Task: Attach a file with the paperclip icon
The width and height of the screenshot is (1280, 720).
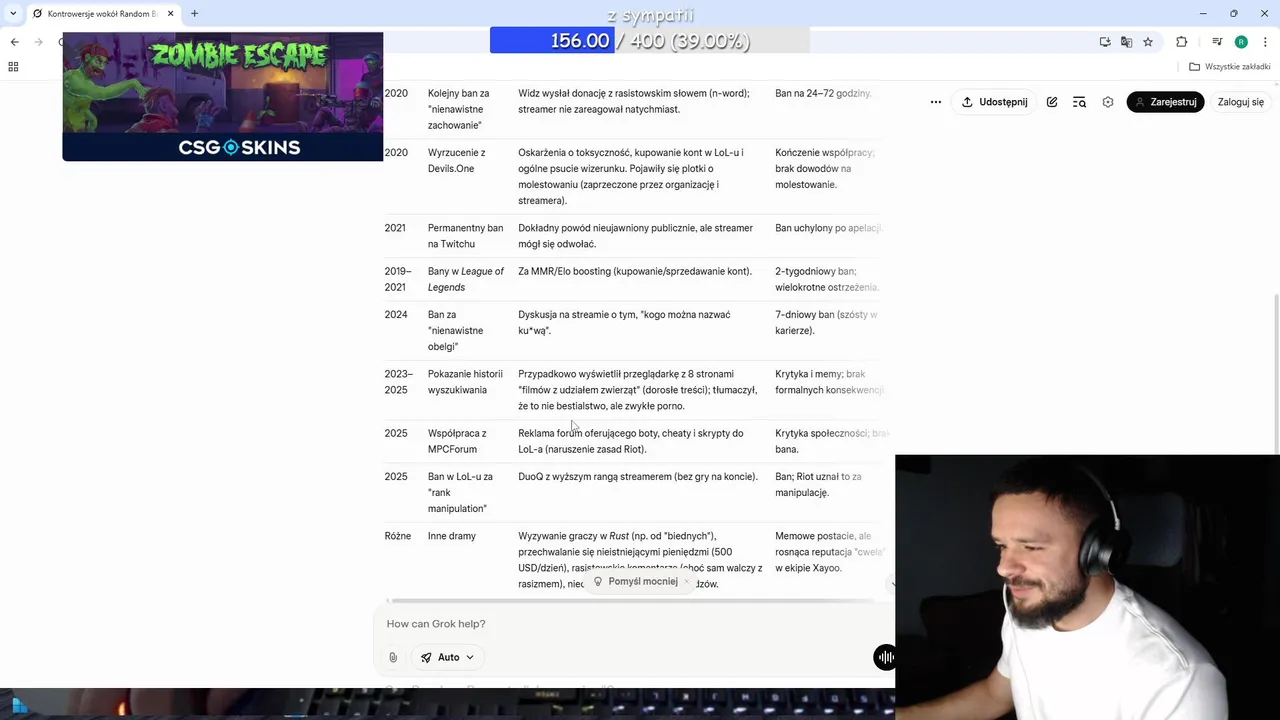Action: pos(393,657)
